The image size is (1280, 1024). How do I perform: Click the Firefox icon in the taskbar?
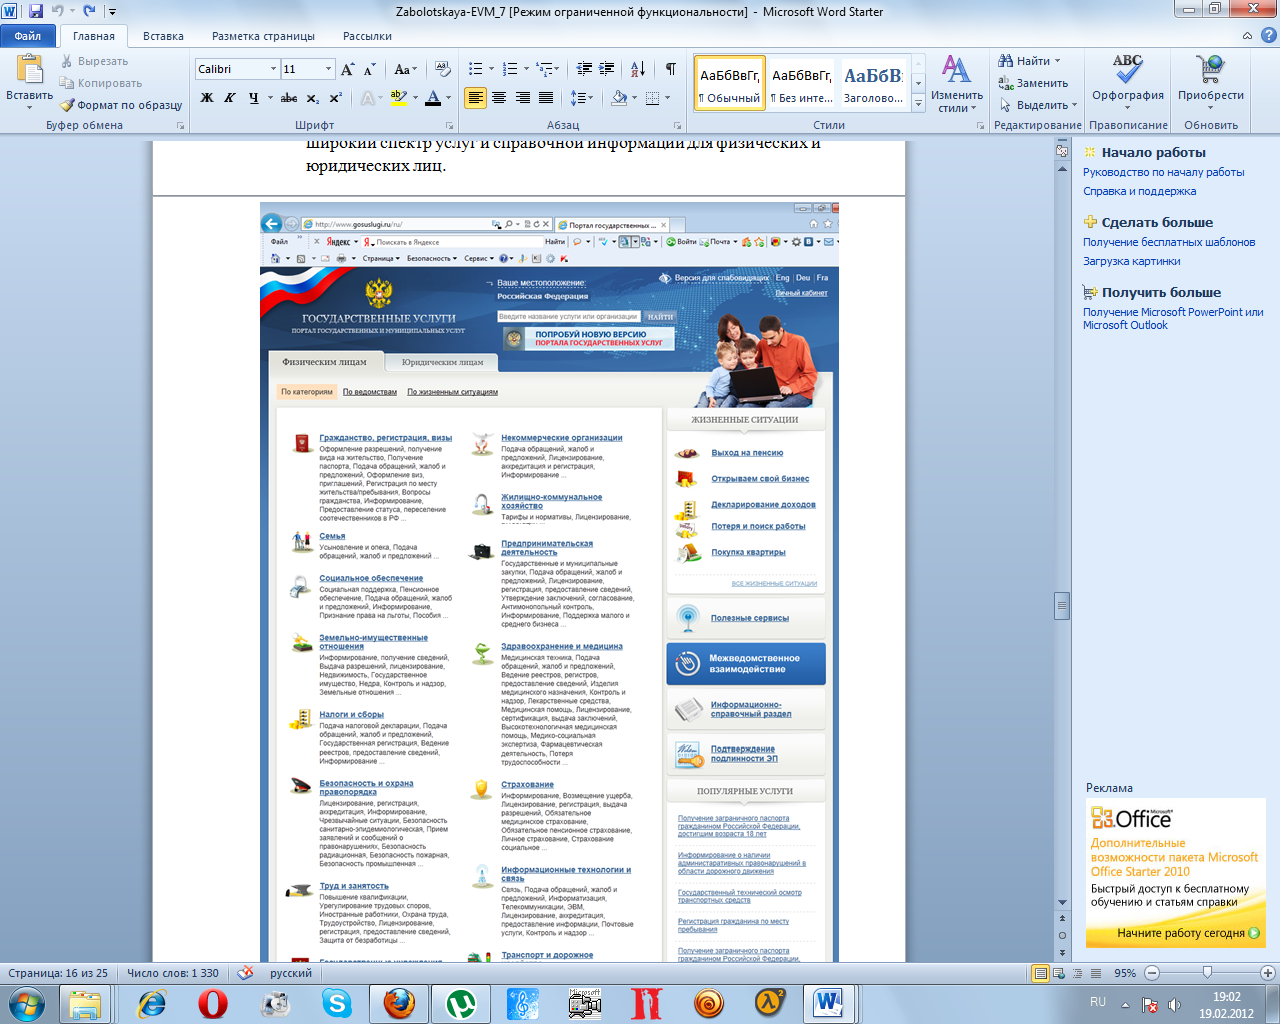pyautogui.click(x=399, y=1003)
